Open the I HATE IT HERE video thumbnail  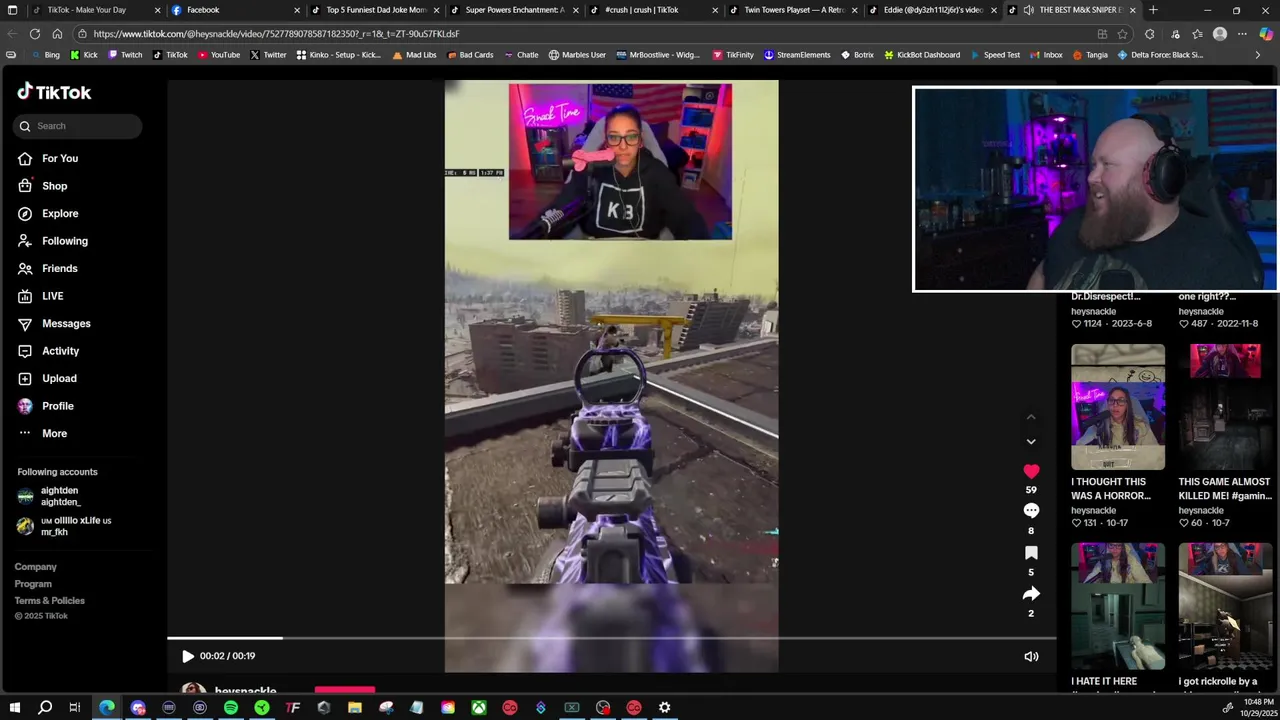1118,606
